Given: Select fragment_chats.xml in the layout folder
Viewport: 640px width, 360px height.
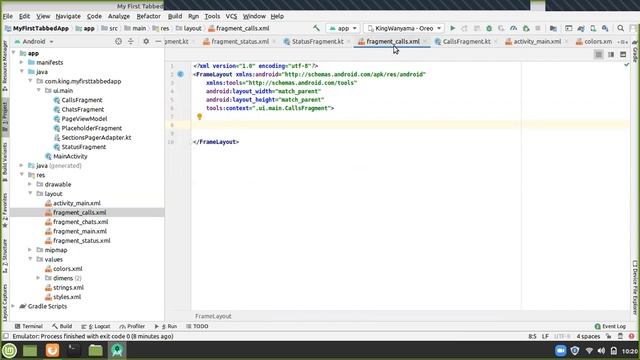Looking at the screenshot, I should [80, 222].
